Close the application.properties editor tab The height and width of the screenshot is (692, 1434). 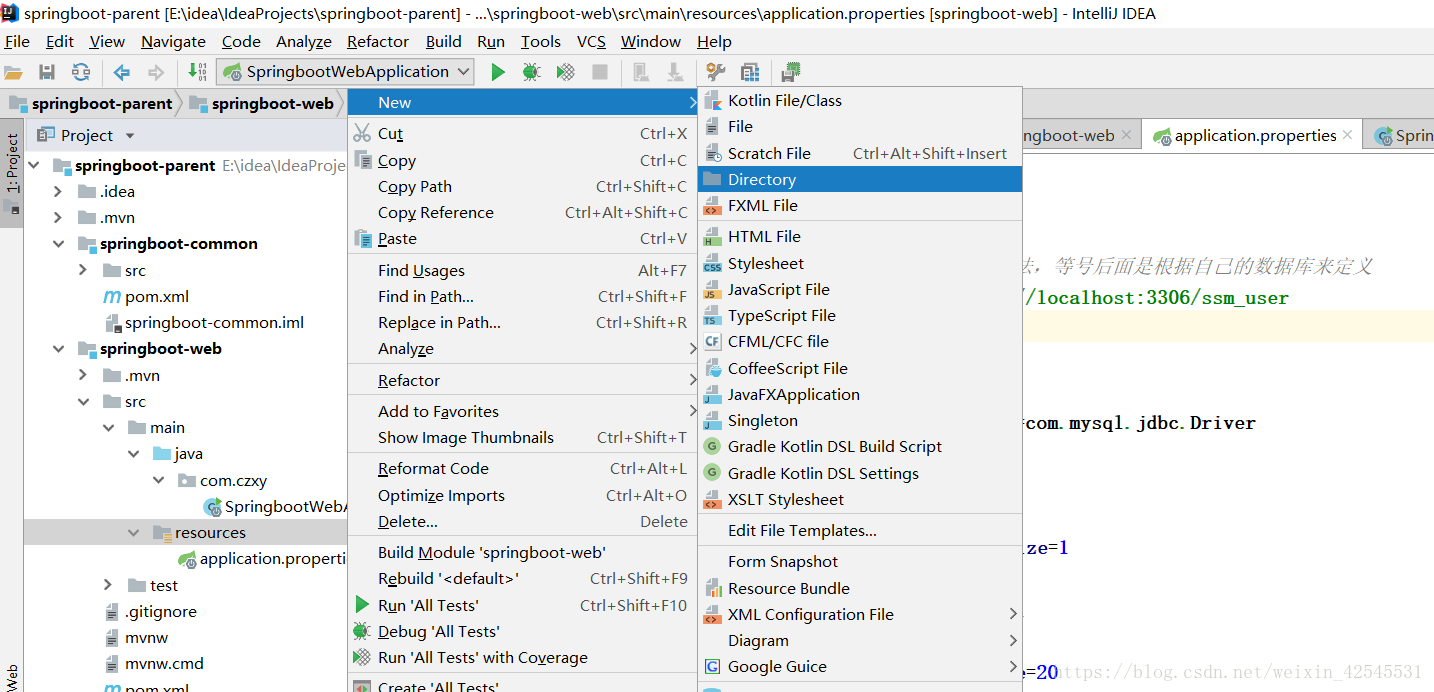coord(1348,135)
